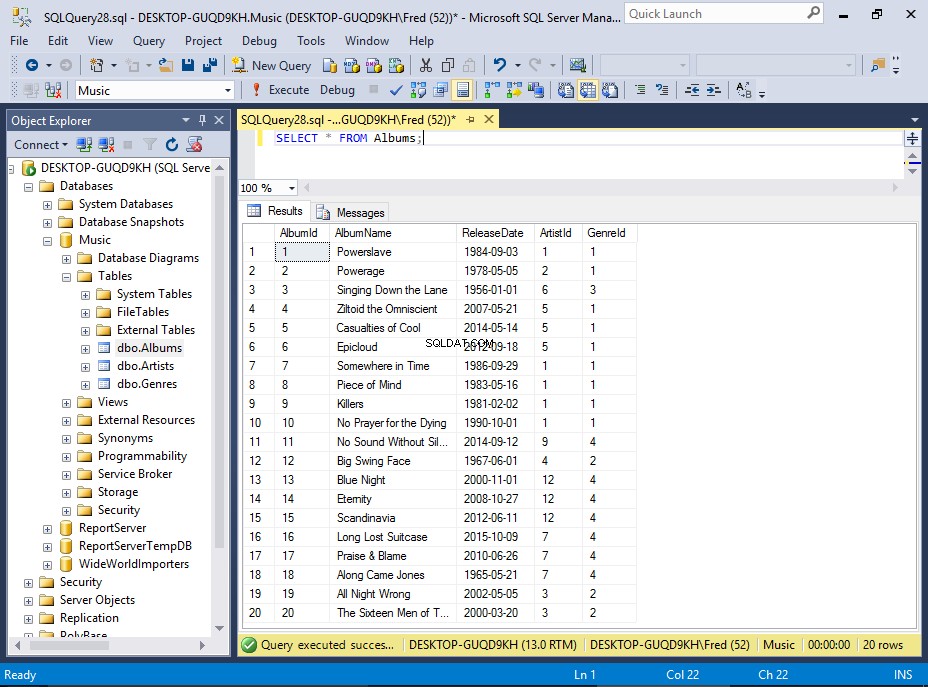Click the Debug button

[x=337, y=90]
